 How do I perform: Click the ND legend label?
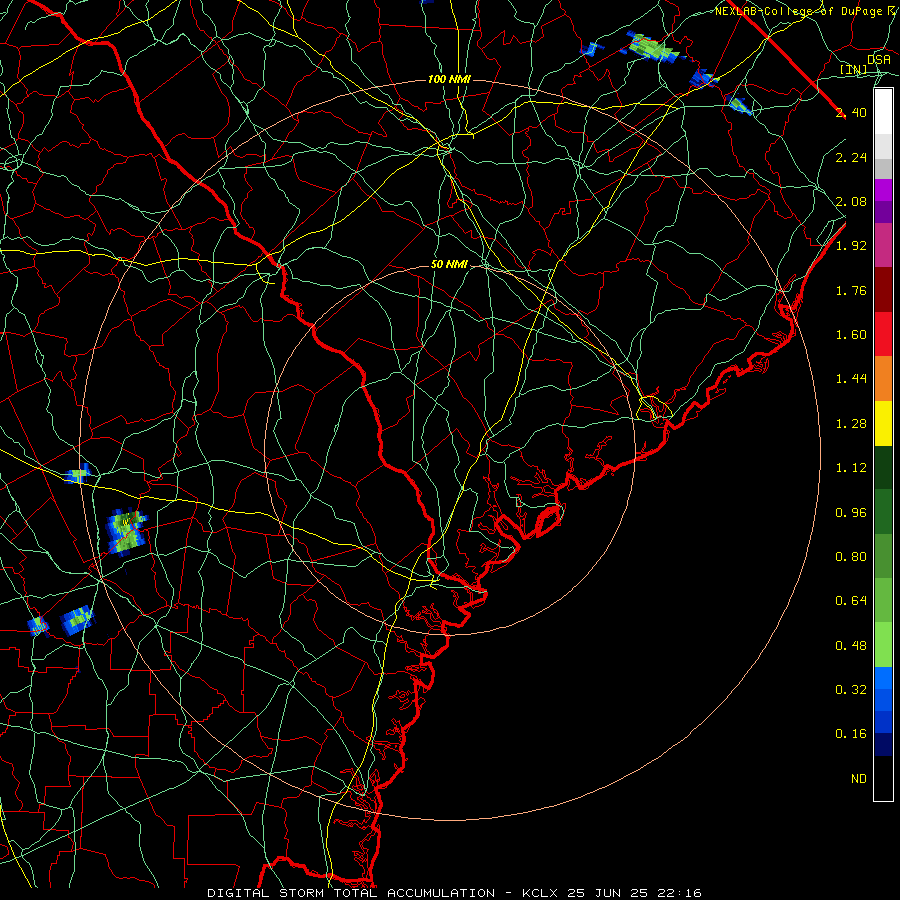coord(859,779)
